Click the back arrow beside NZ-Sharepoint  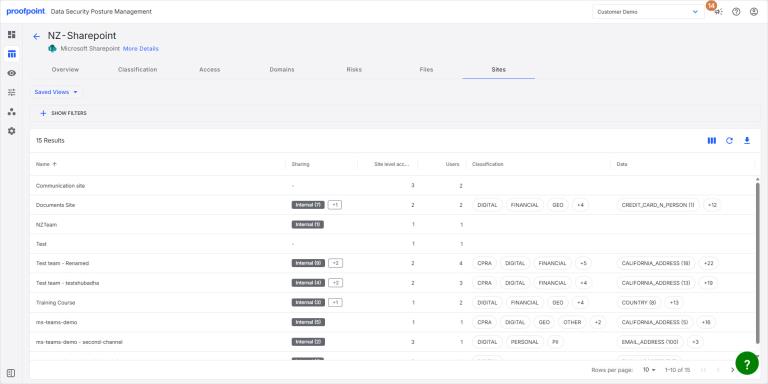coord(36,36)
